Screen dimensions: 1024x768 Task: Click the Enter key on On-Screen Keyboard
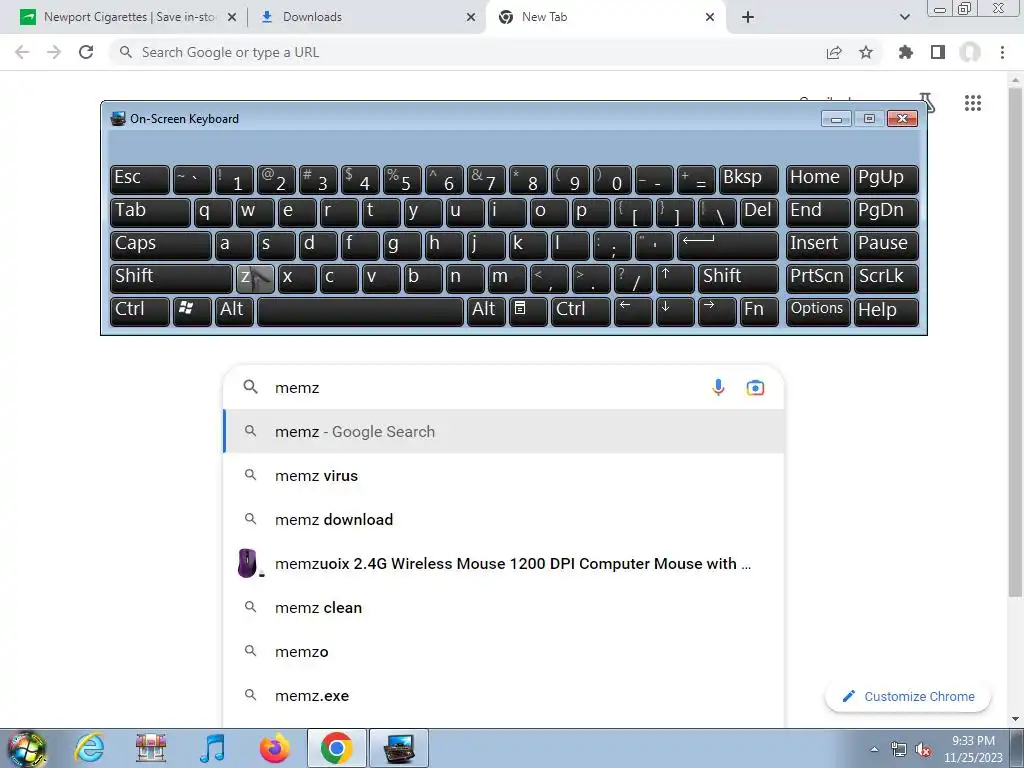[x=728, y=245]
